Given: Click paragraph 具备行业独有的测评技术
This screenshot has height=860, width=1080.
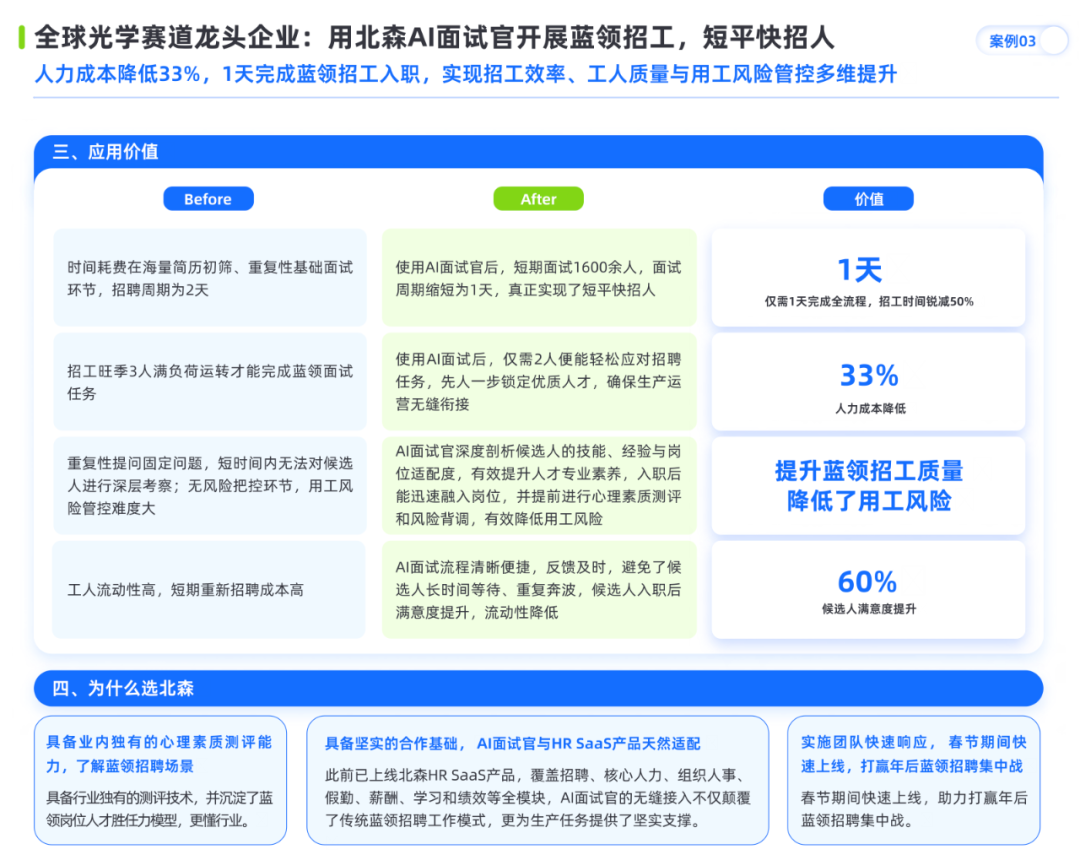Looking at the screenshot, I should (x=159, y=809).
